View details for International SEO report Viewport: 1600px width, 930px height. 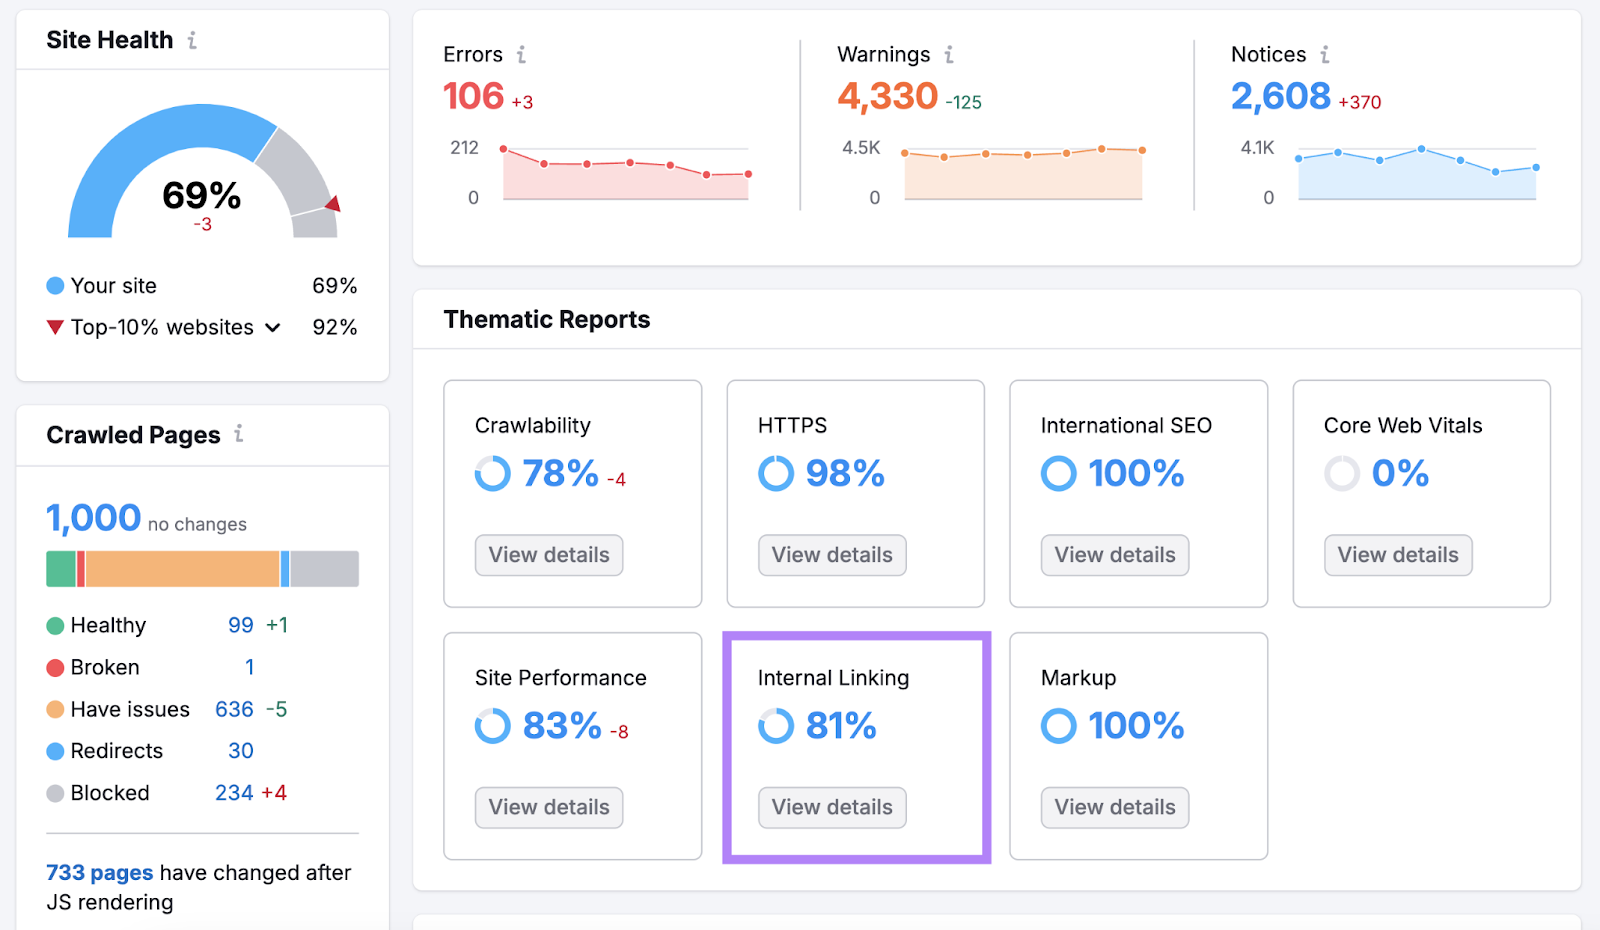(x=1115, y=555)
